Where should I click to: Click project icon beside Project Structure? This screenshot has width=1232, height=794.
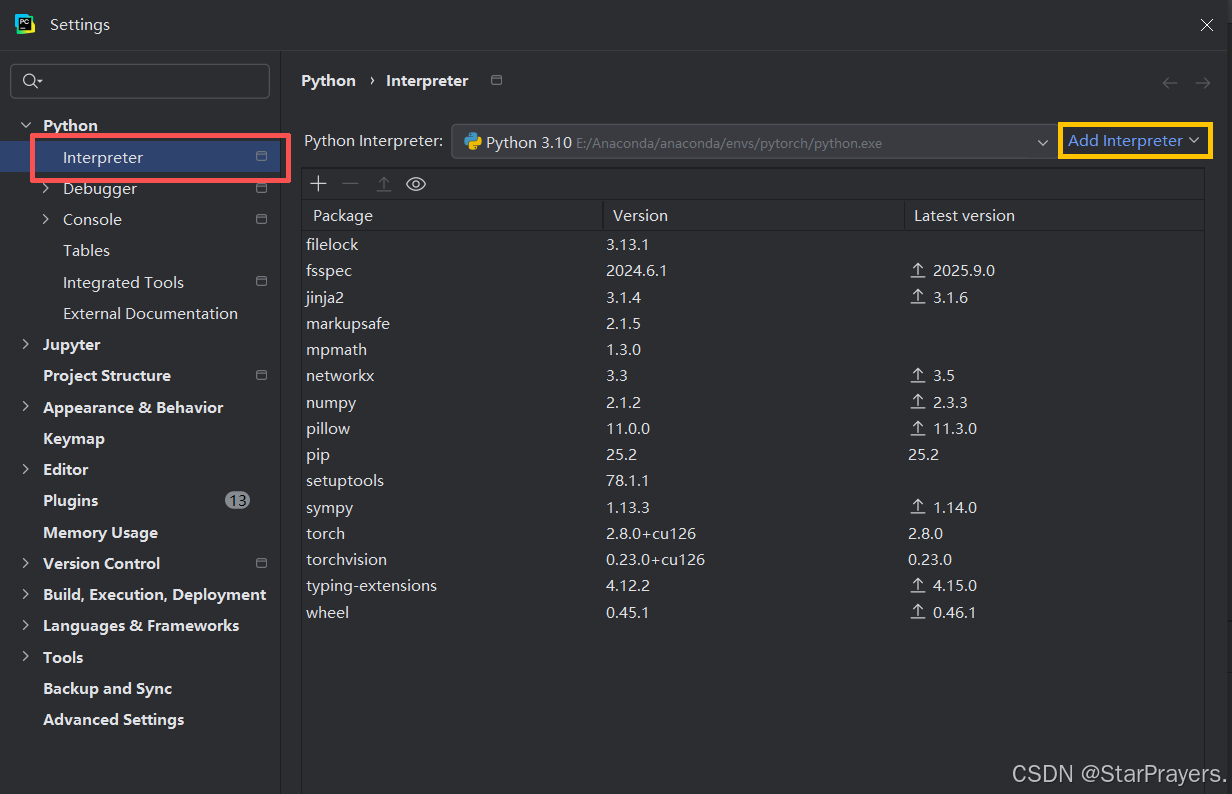pos(262,375)
